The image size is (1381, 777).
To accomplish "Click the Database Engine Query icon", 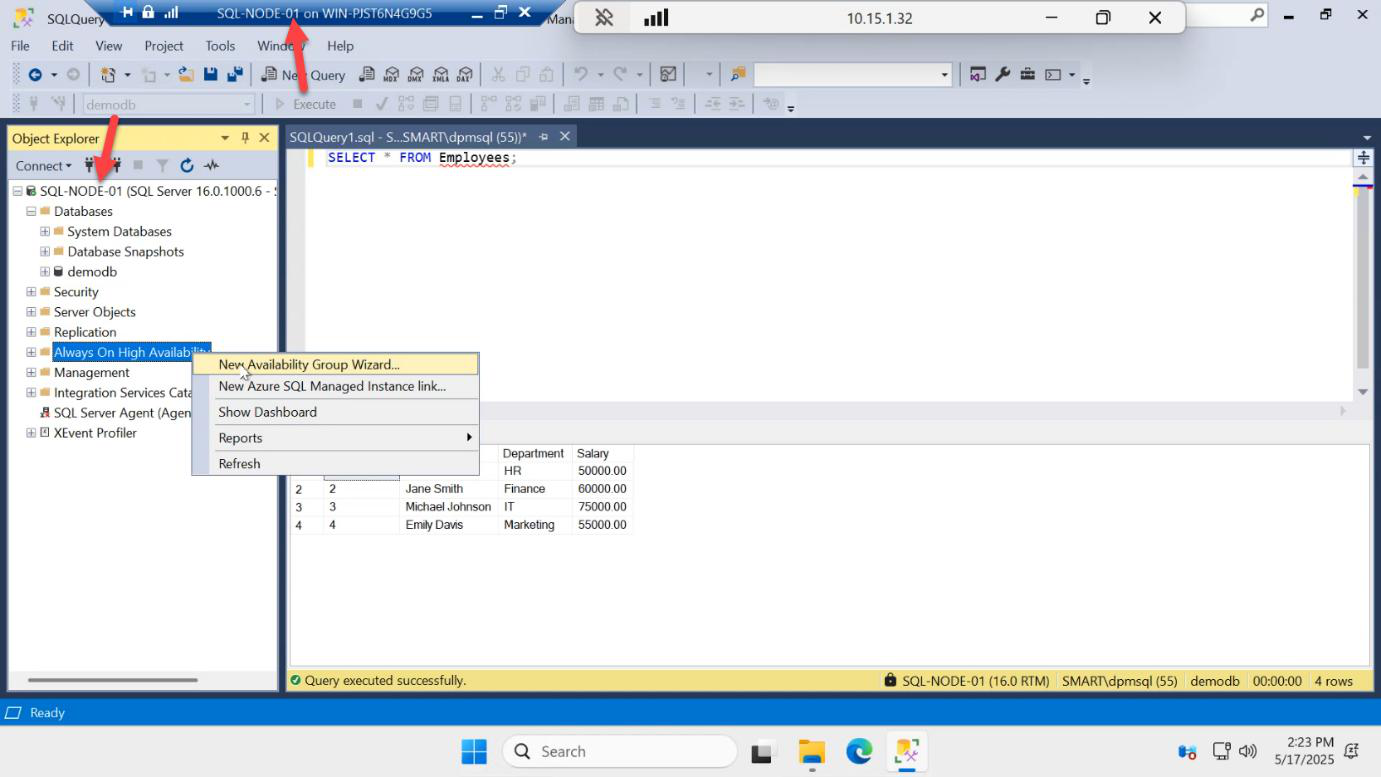I will (x=367, y=75).
